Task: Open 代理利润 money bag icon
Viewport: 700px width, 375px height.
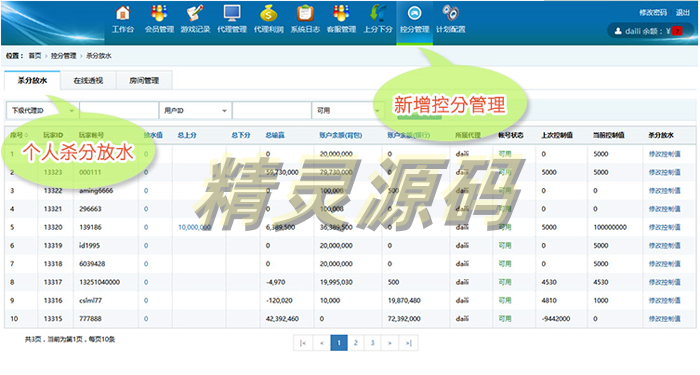Action: [x=269, y=13]
